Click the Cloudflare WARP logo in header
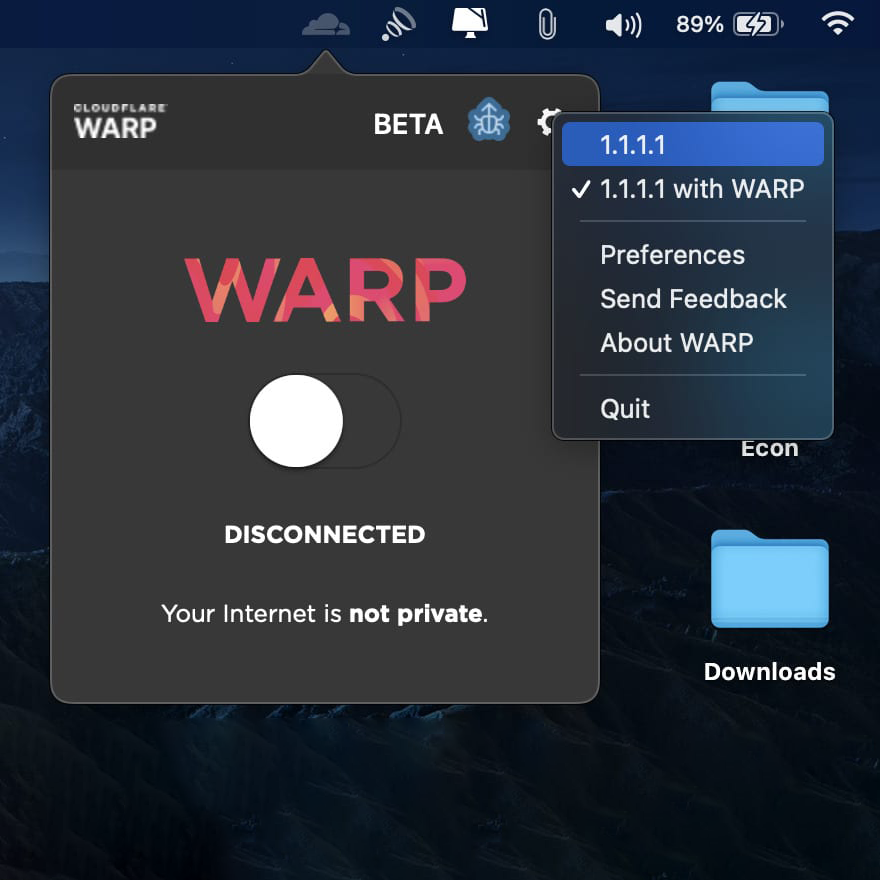Viewport: 880px width, 880px height. 120,121
